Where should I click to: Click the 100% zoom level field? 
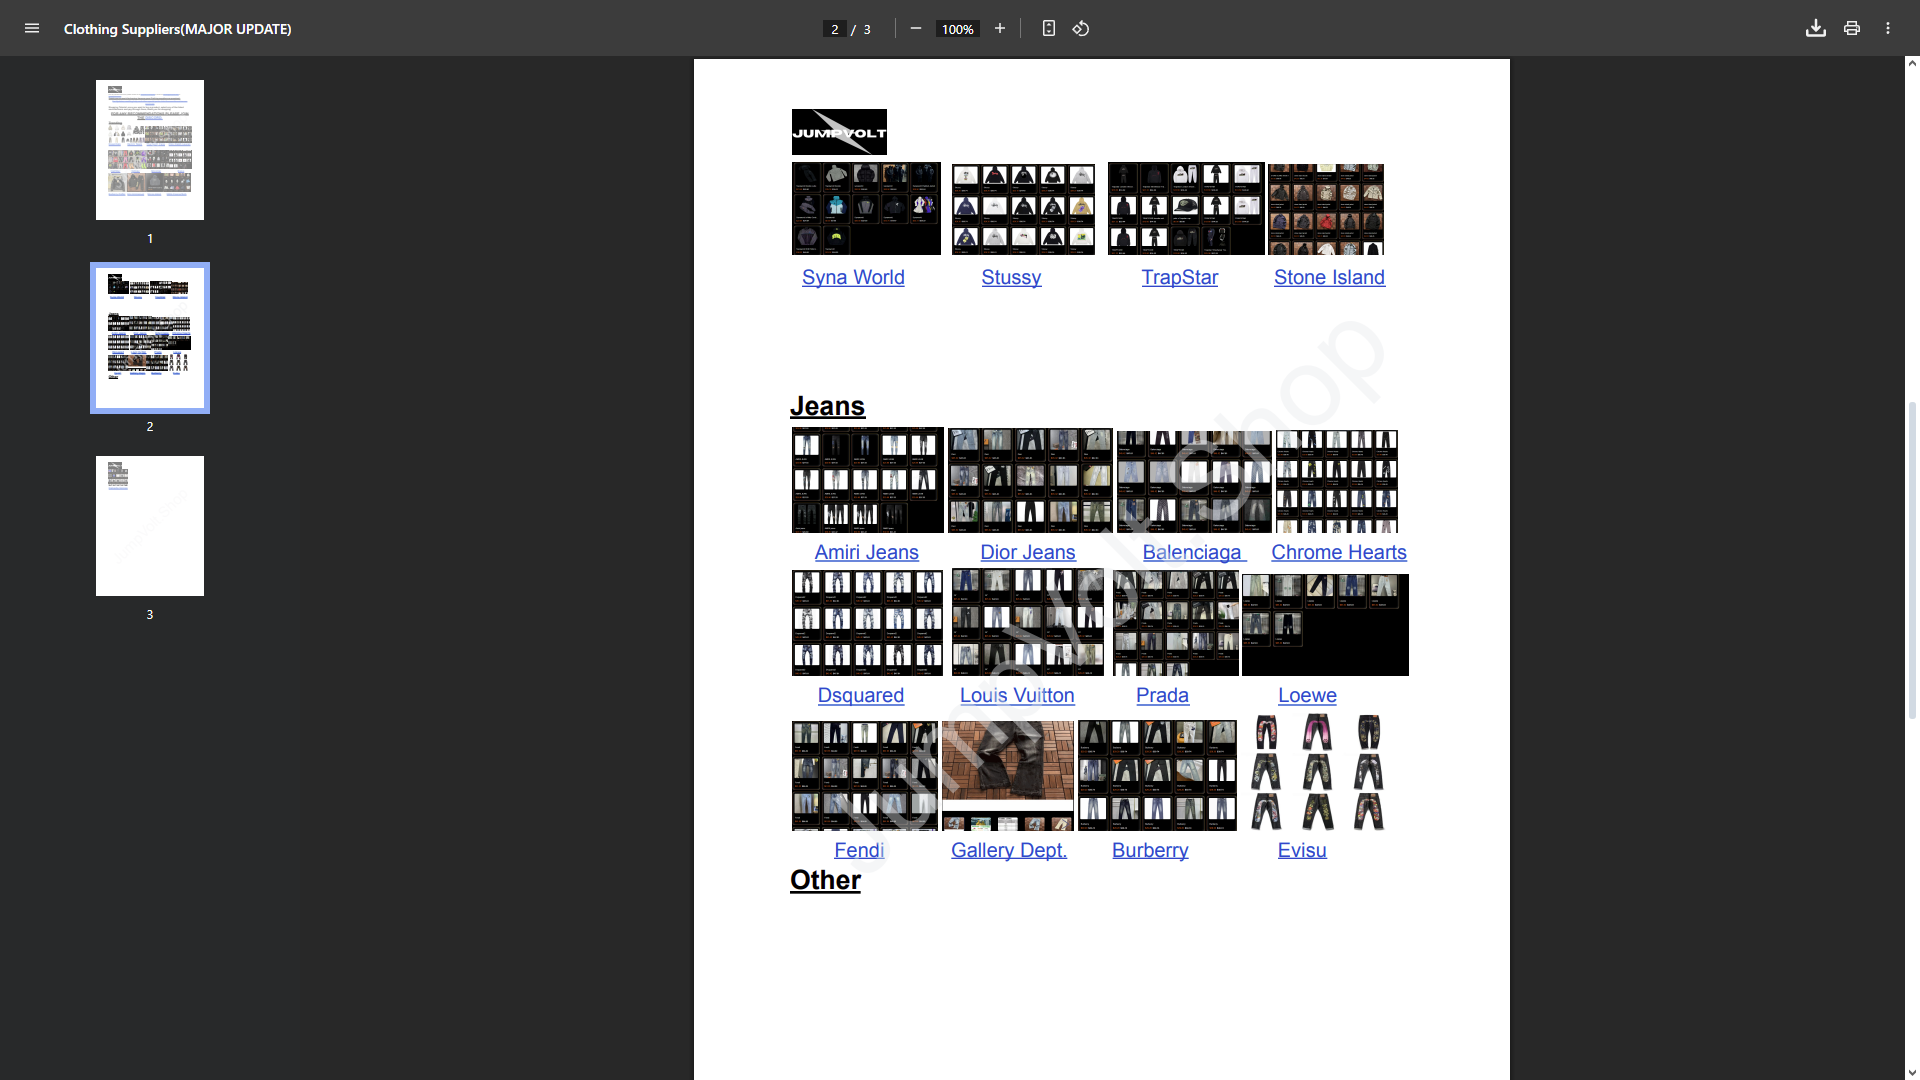click(957, 29)
